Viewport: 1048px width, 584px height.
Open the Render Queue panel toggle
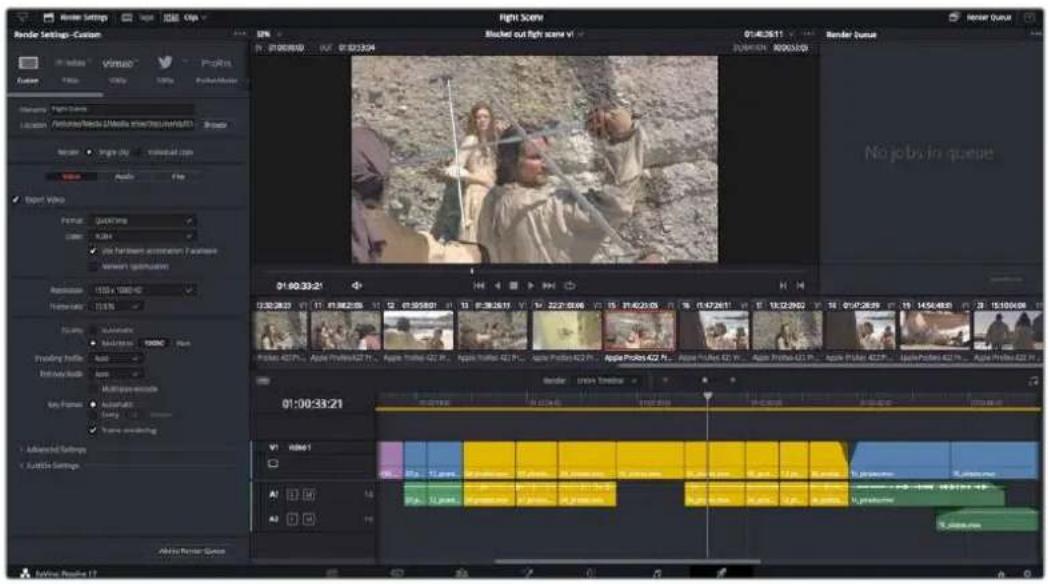point(981,17)
